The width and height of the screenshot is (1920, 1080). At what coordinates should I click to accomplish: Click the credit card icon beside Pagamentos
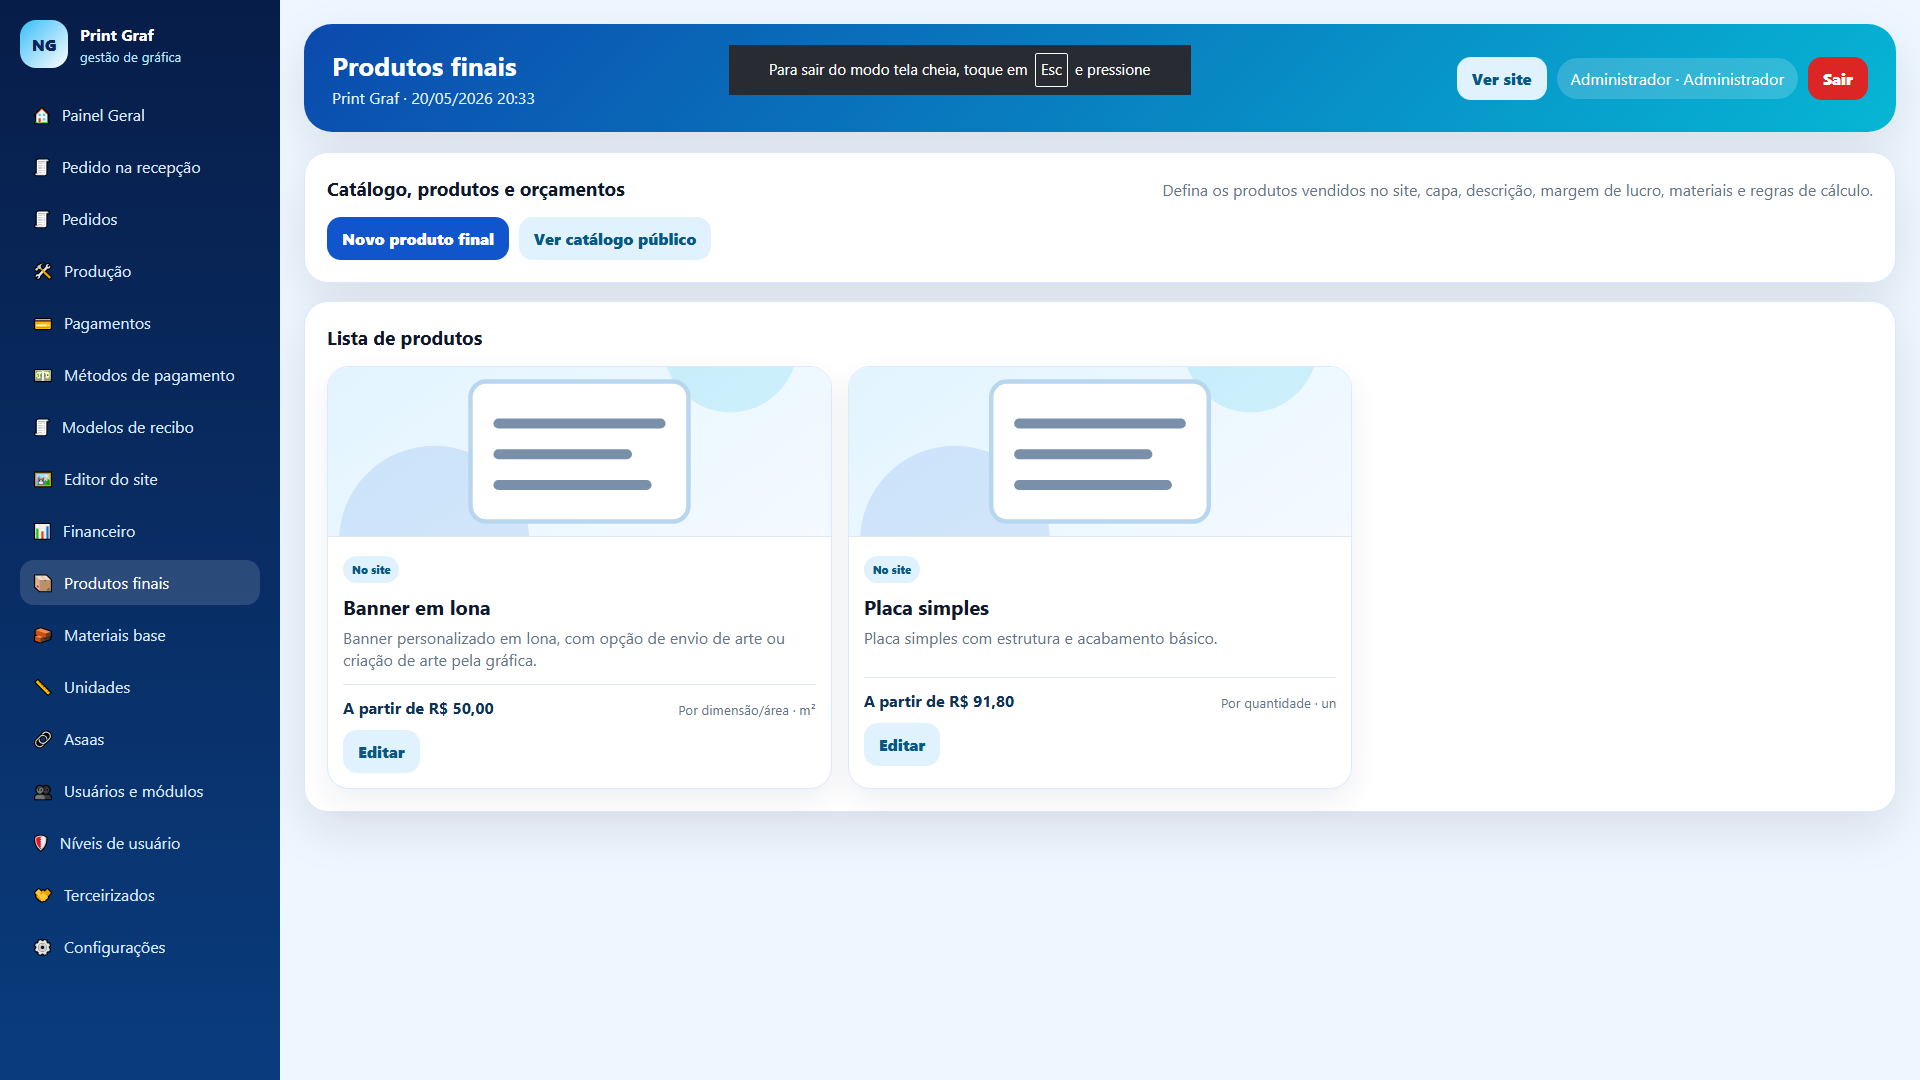point(43,324)
